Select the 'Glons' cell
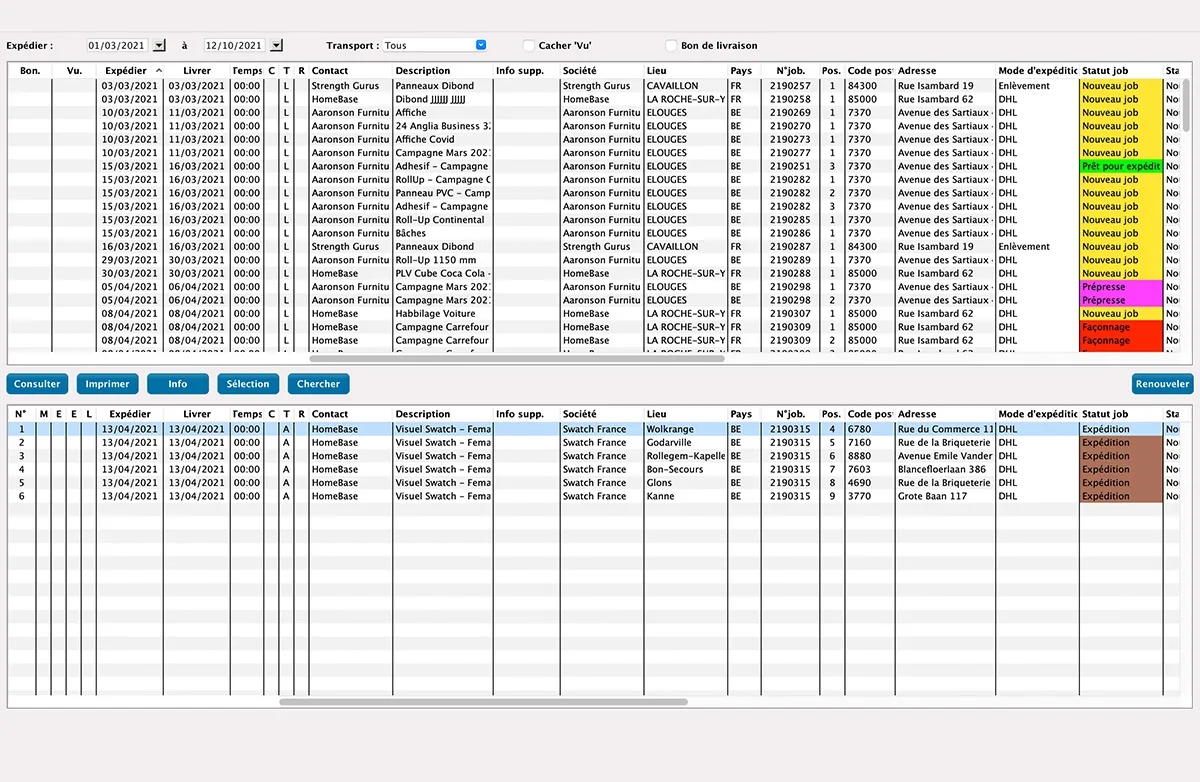The width and height of the screenshot is (1200, 782). click(x=686, y=482)
